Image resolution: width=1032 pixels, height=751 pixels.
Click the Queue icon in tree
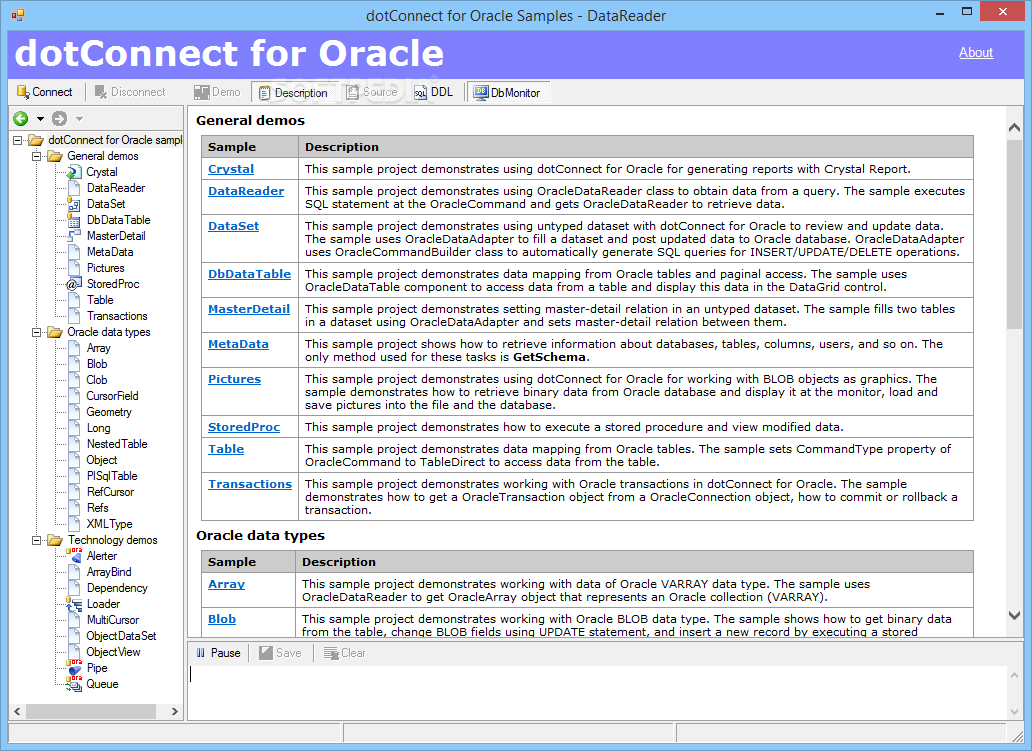[x=74, y=684]
